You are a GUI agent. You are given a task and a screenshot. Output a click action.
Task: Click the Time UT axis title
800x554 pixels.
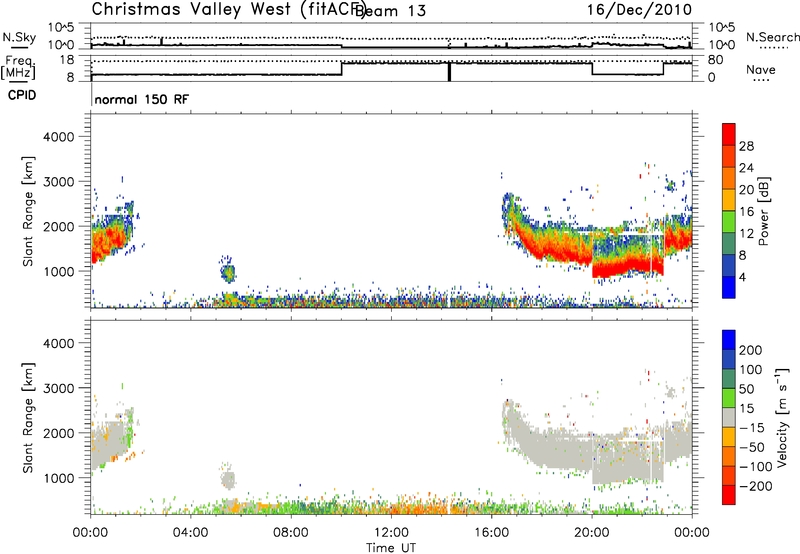click(391, 548)
